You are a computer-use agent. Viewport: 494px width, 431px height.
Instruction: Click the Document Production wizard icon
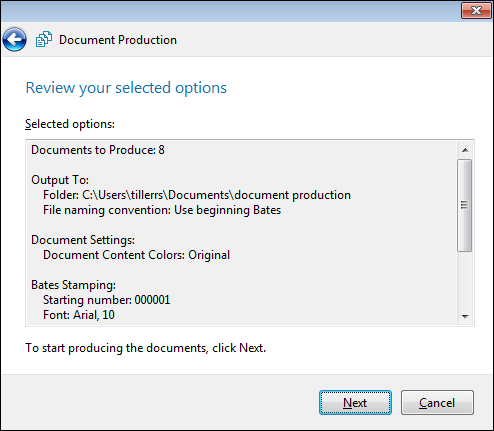[x=44, y=39]
